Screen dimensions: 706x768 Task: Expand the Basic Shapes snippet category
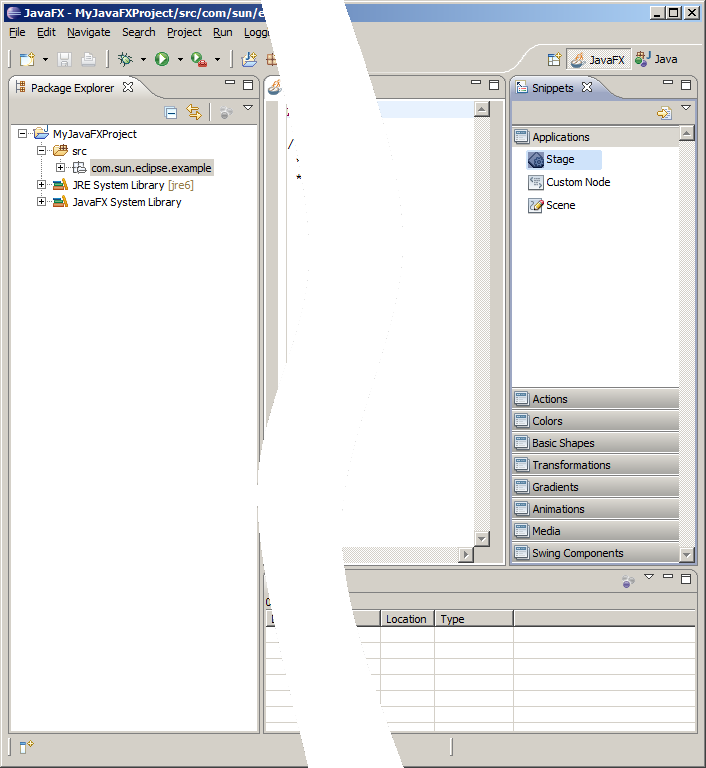pyautogui.click(x=562, y=443)
